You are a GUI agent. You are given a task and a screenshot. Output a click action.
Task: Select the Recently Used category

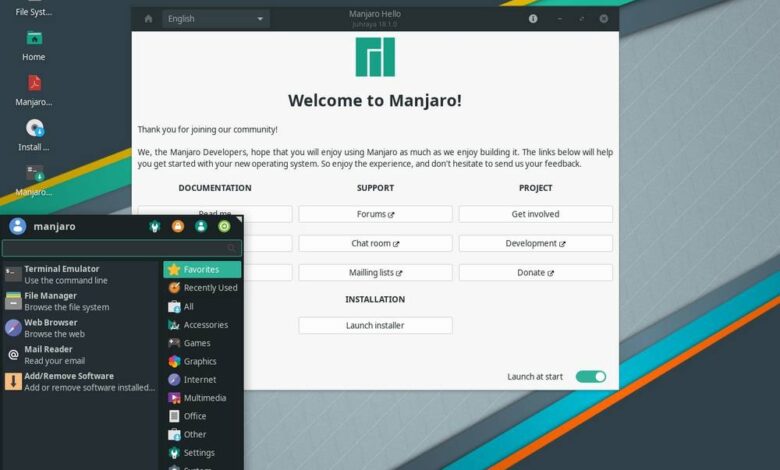[x=202, y=288]
